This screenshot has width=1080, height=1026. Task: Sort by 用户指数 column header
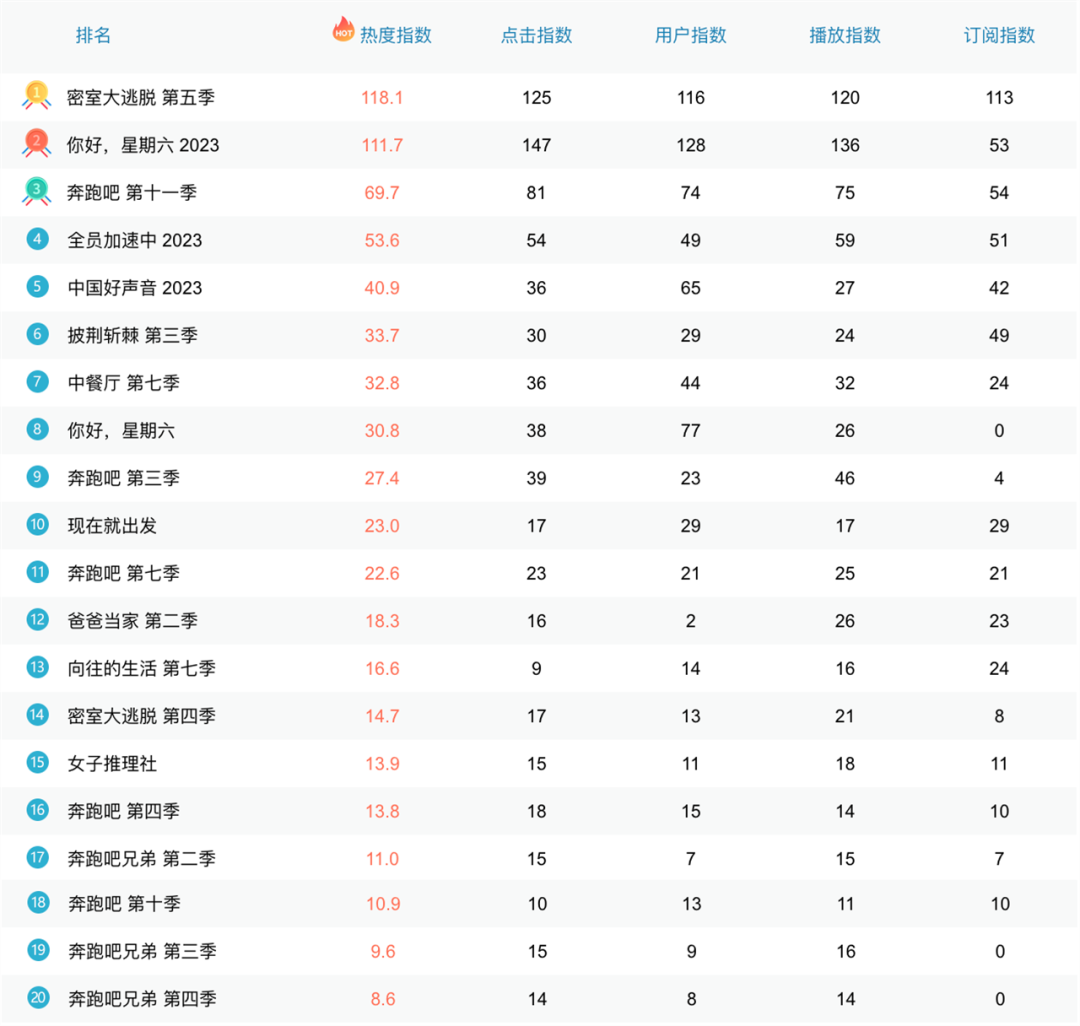coord(691,35)
